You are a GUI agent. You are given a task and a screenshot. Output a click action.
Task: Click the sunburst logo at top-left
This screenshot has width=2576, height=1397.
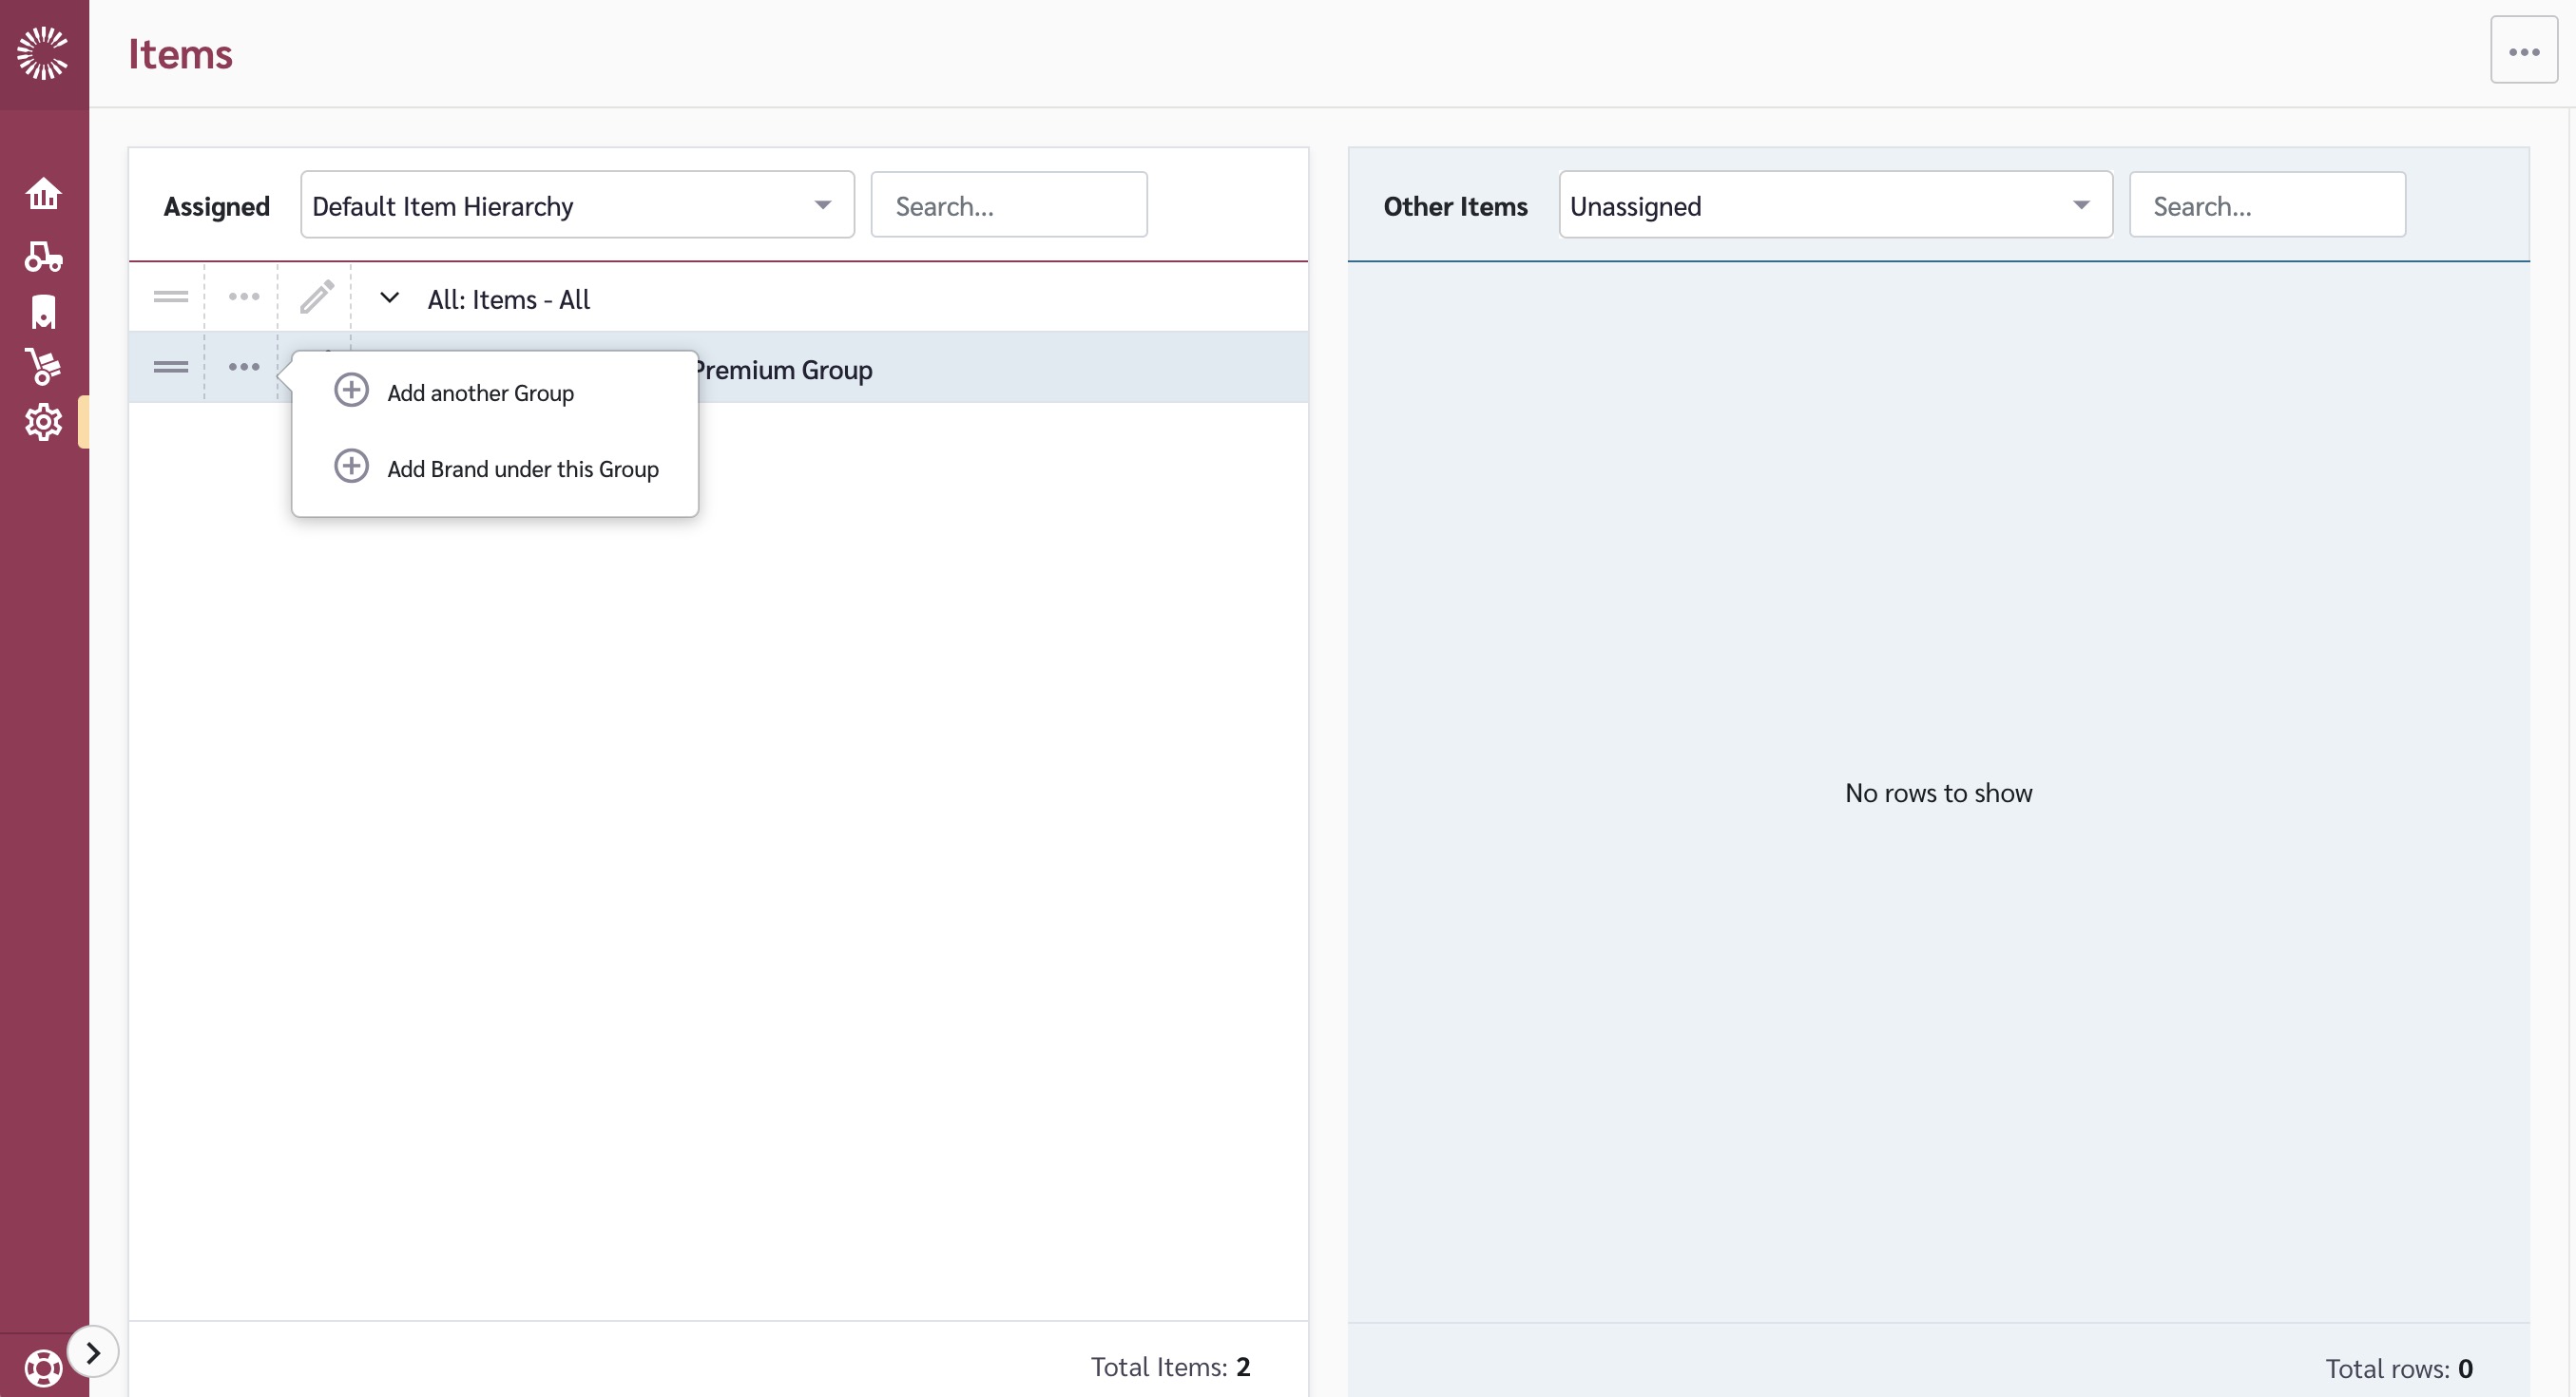pos(43,53)
